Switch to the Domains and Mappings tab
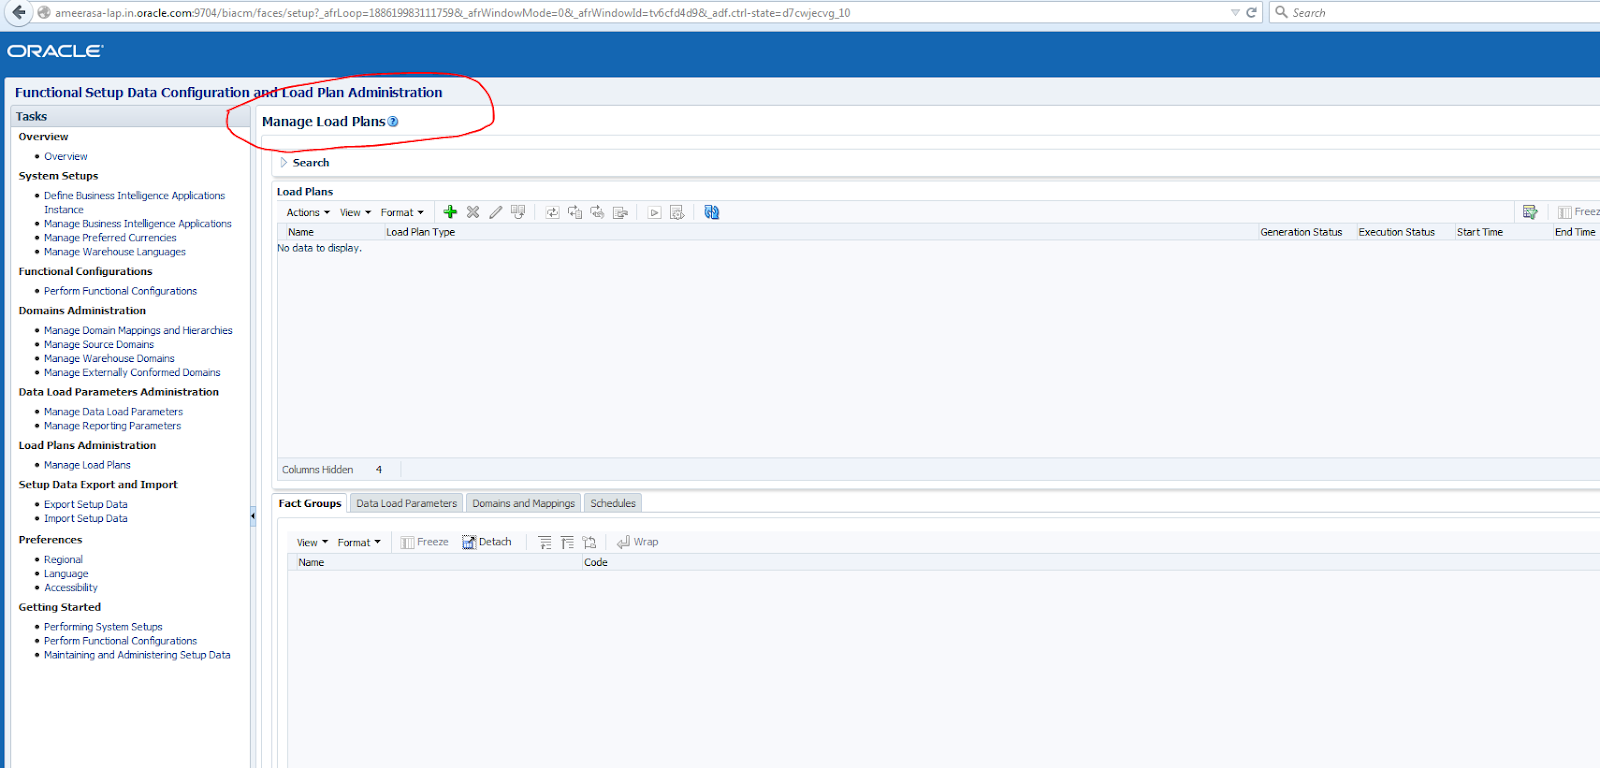This screenshot has width=1600, height=768. click(x=524, y=503)
